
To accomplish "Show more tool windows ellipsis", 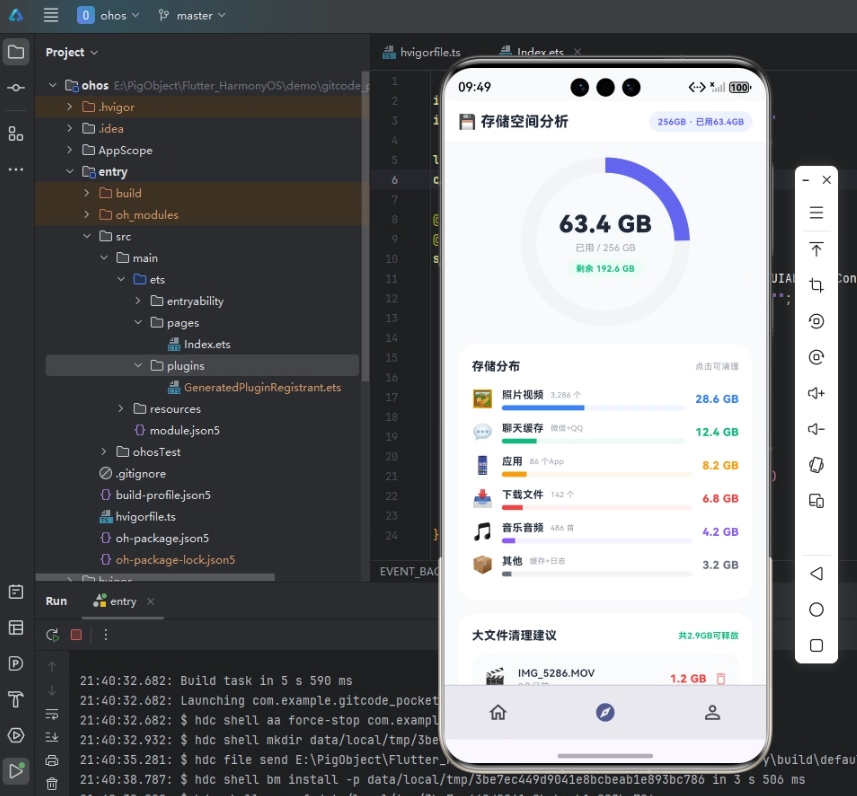I will click(16, 169).
